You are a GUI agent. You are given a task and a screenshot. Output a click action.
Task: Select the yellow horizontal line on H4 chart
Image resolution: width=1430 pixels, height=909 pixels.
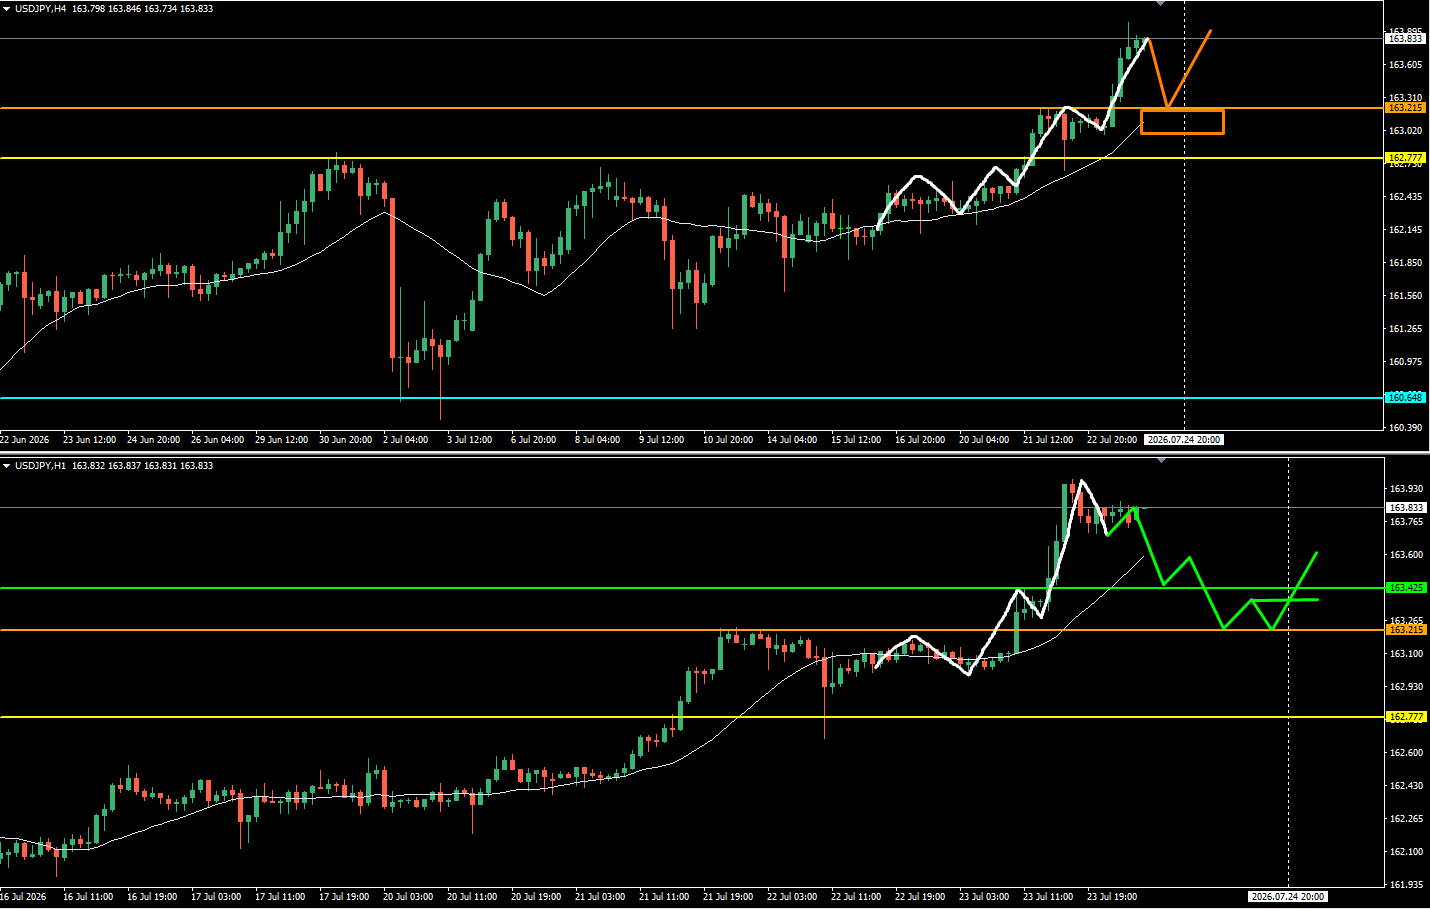690,158
